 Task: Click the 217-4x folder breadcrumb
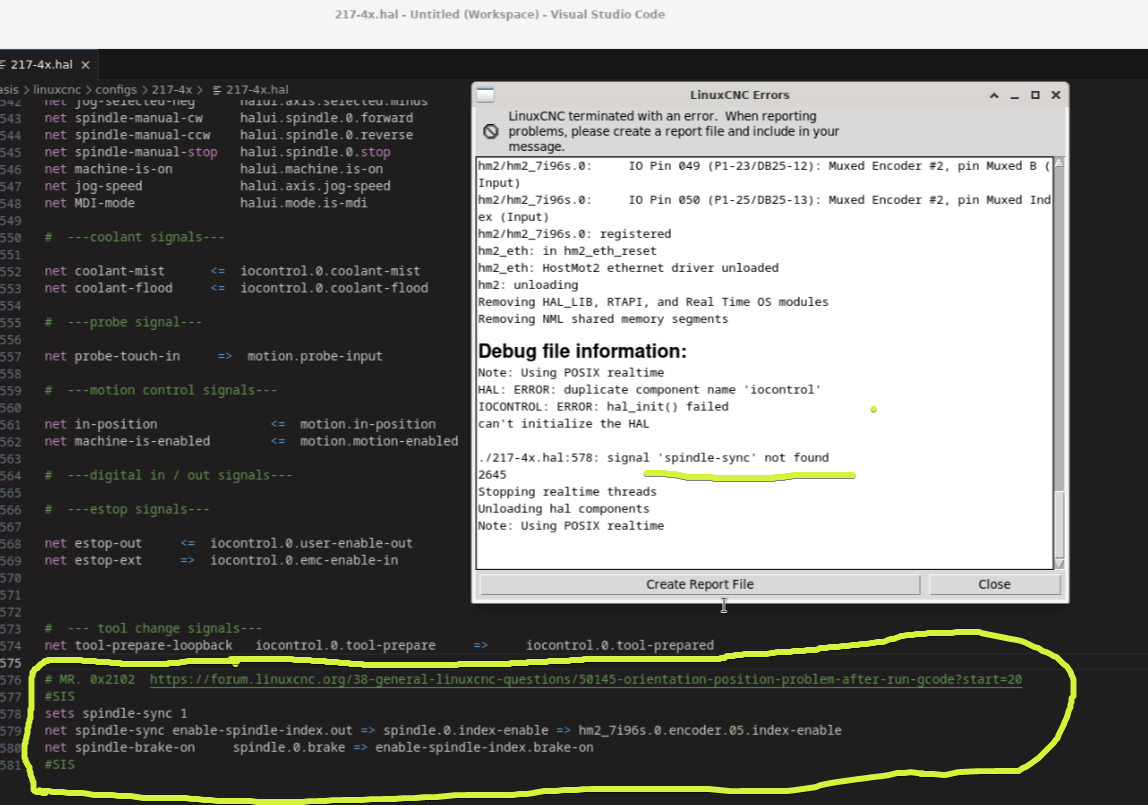click(171, 89)
